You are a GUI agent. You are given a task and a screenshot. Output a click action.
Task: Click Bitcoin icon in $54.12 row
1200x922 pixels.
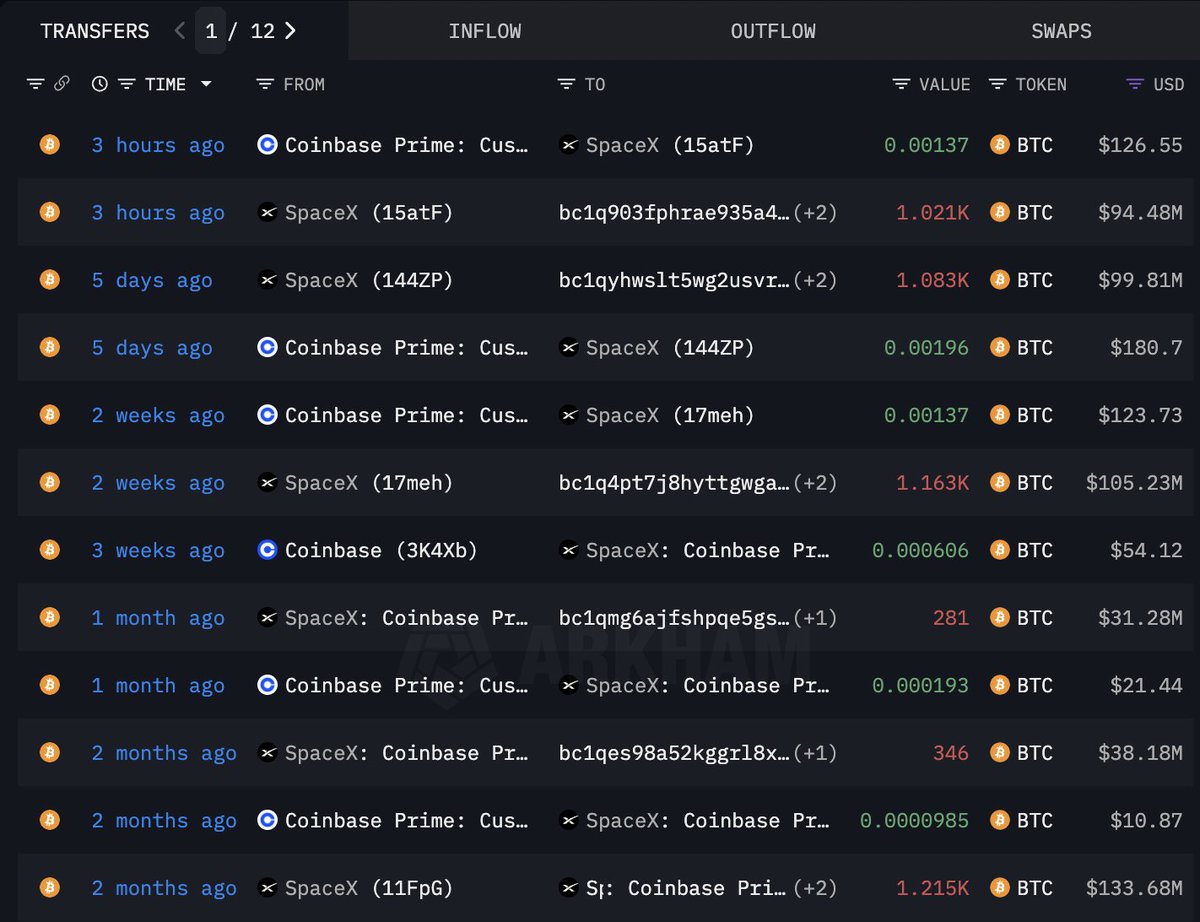[x=49, y=550]
